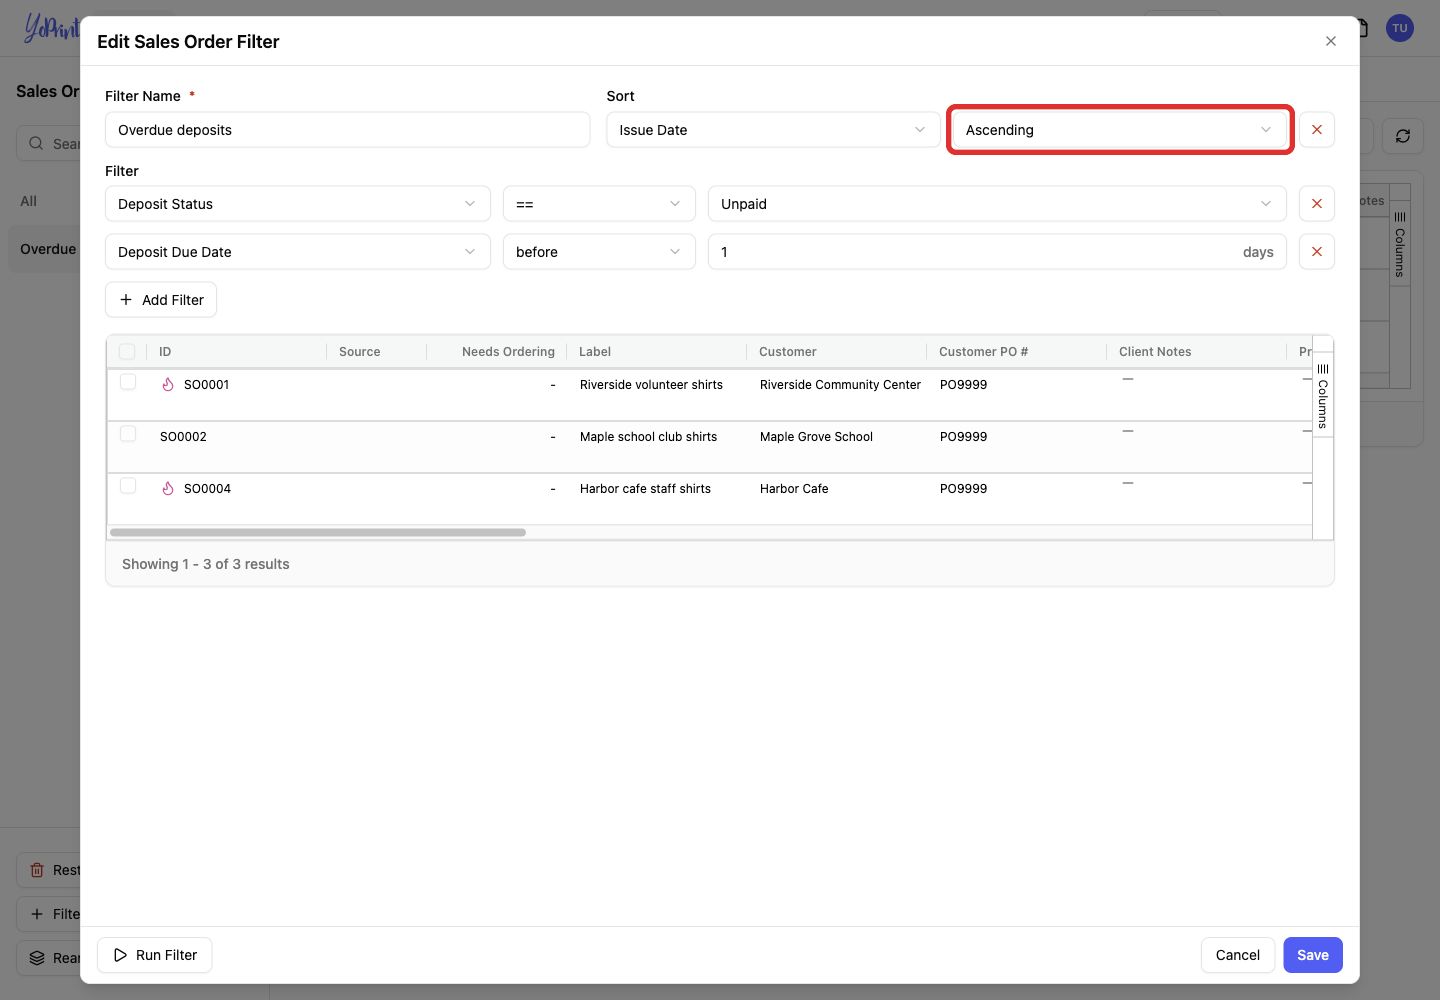
Task: Open the Columns panel in the results table
Action: [x=1323, y=395]
